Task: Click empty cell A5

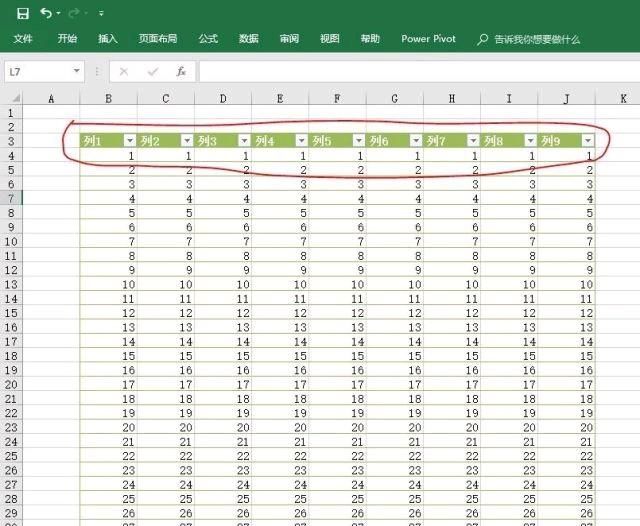Action: click(51, 170)
